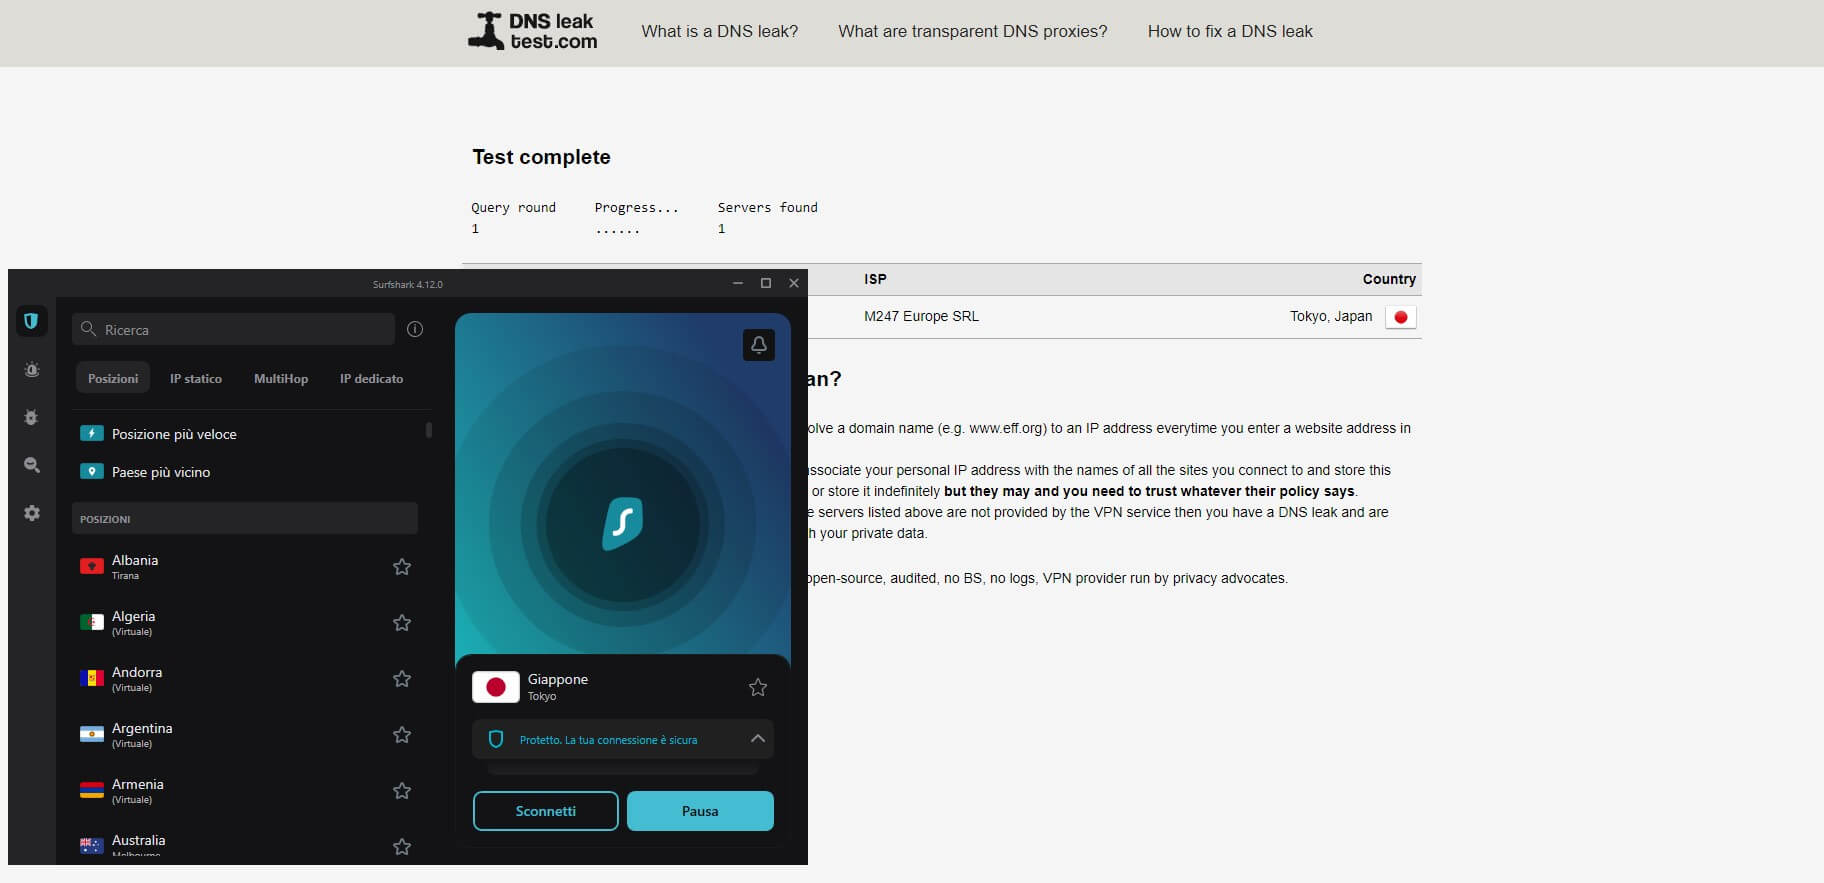Expand the connection status chevron

tap(758, 739)
